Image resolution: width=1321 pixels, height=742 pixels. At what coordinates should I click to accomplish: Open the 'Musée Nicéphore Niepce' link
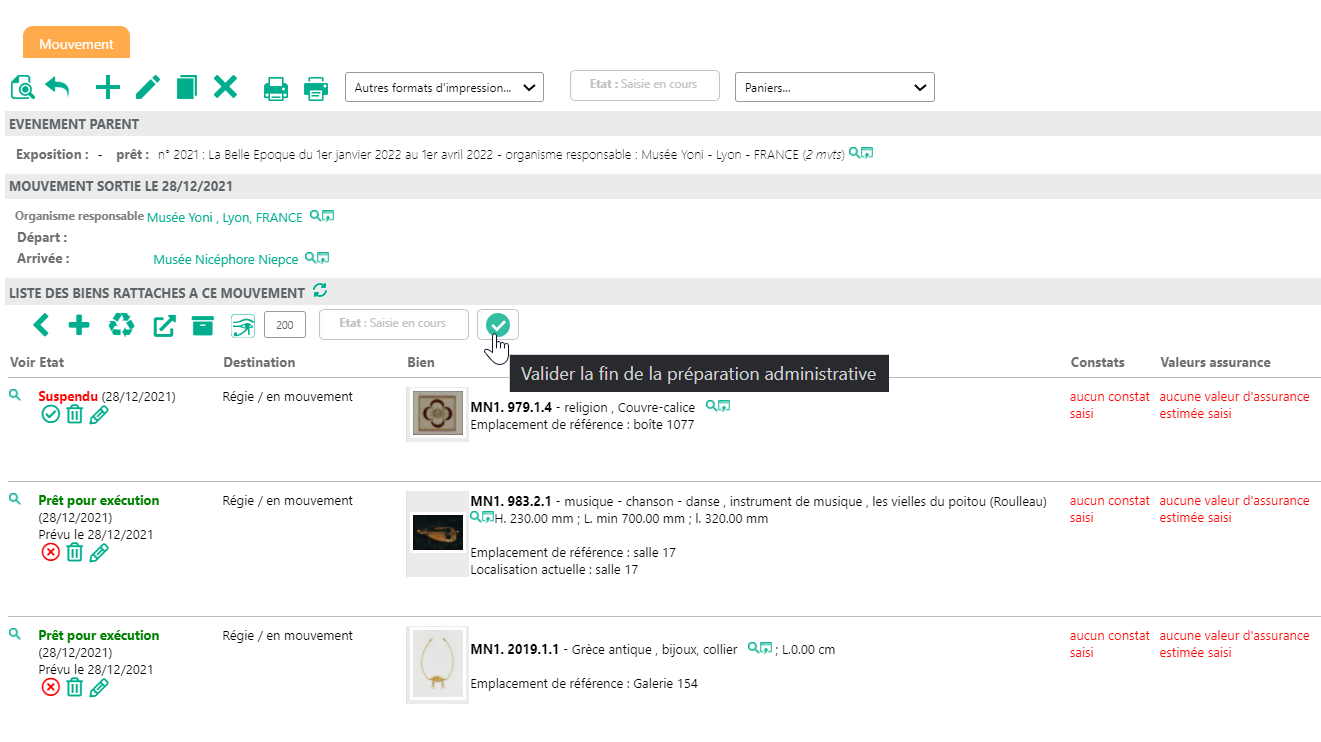pyautogui.click(x=226, y=259)
